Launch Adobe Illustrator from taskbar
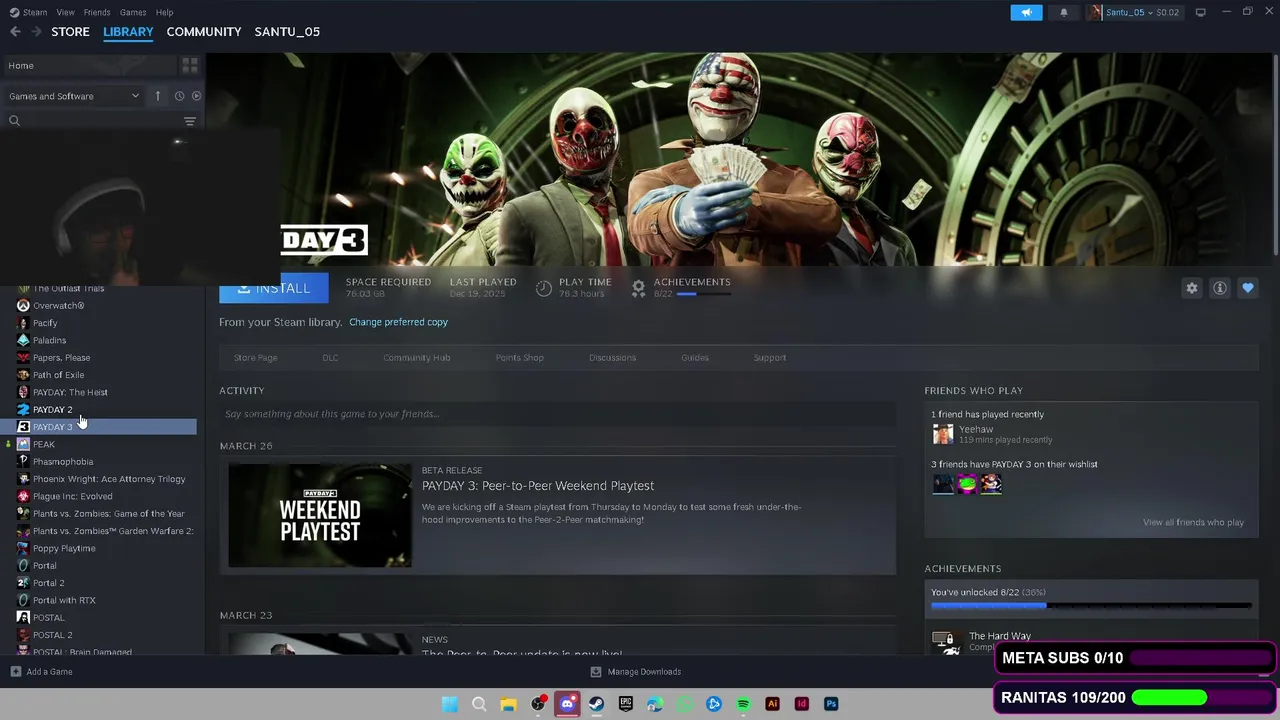 pos(772,704)
